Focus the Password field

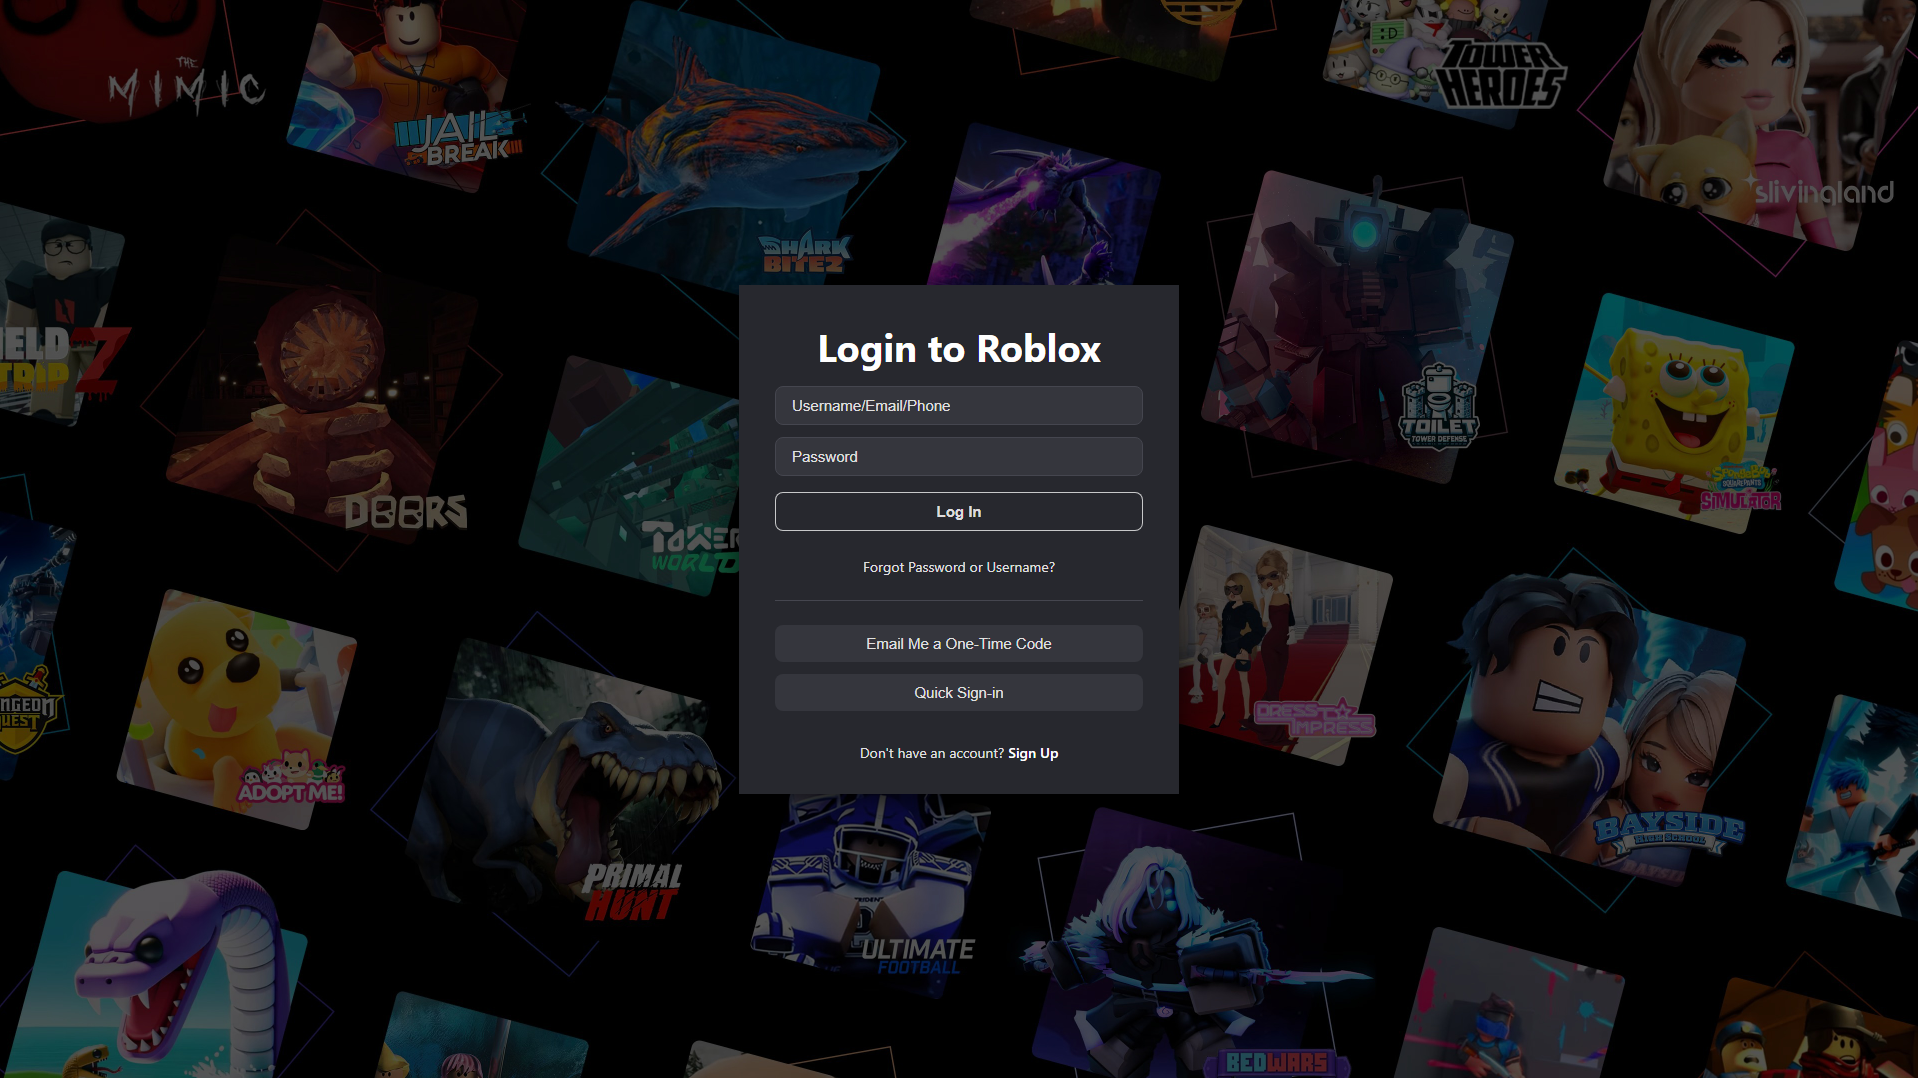point(958,457)
